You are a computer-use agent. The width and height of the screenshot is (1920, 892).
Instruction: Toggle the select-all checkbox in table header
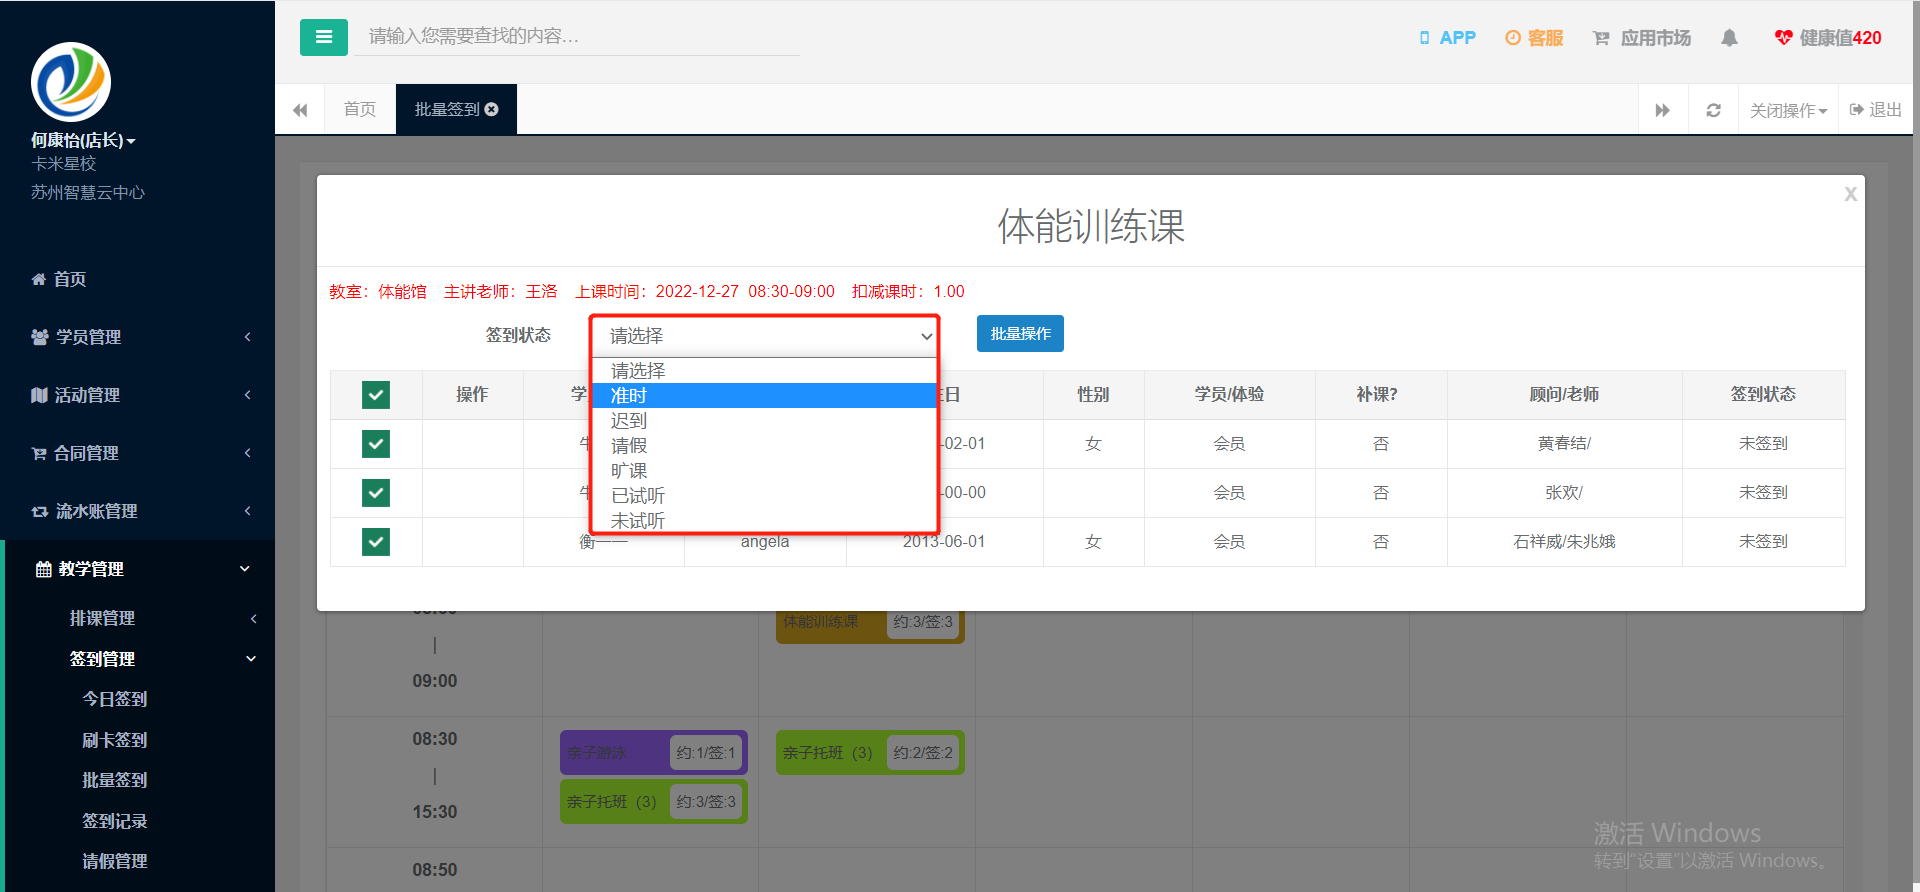(376, 395)
